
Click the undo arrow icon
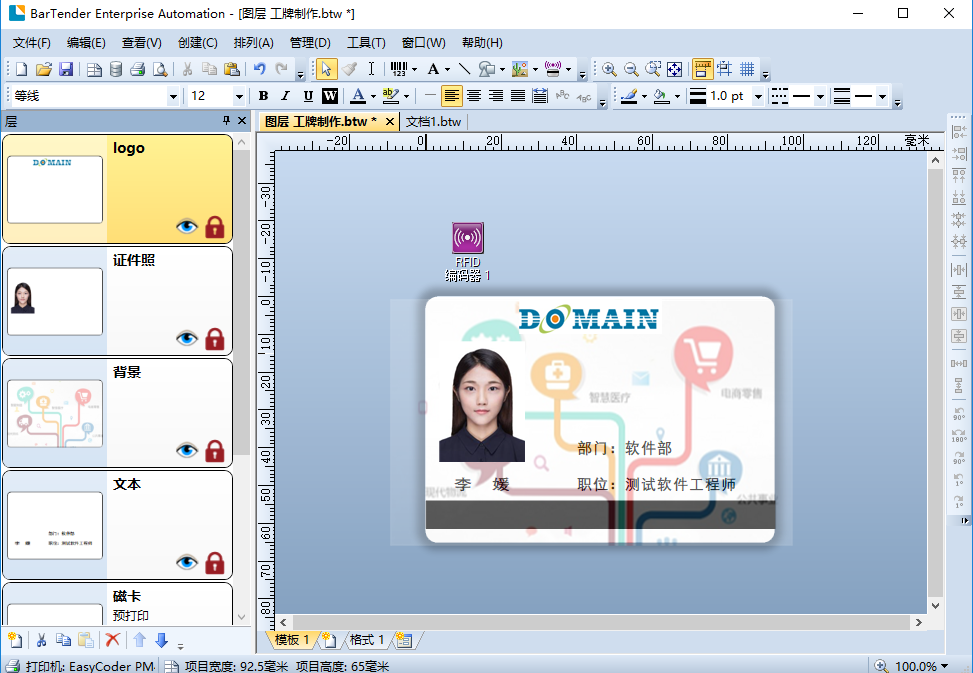(260, 69)
